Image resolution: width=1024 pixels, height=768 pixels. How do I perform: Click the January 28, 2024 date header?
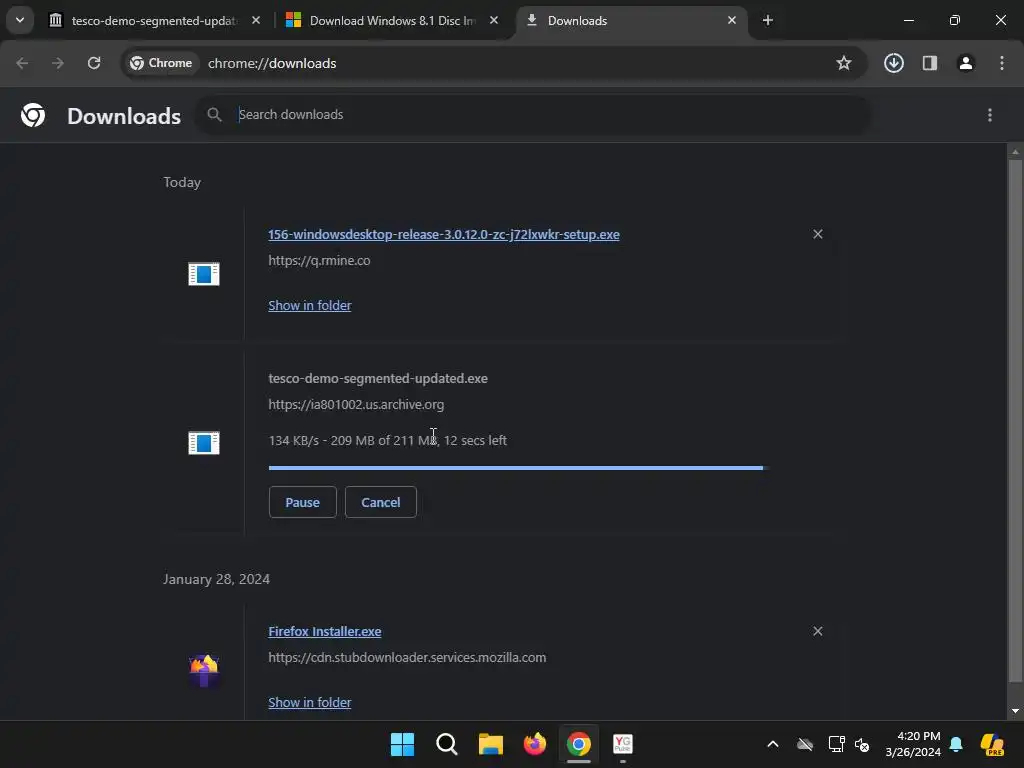216,579
